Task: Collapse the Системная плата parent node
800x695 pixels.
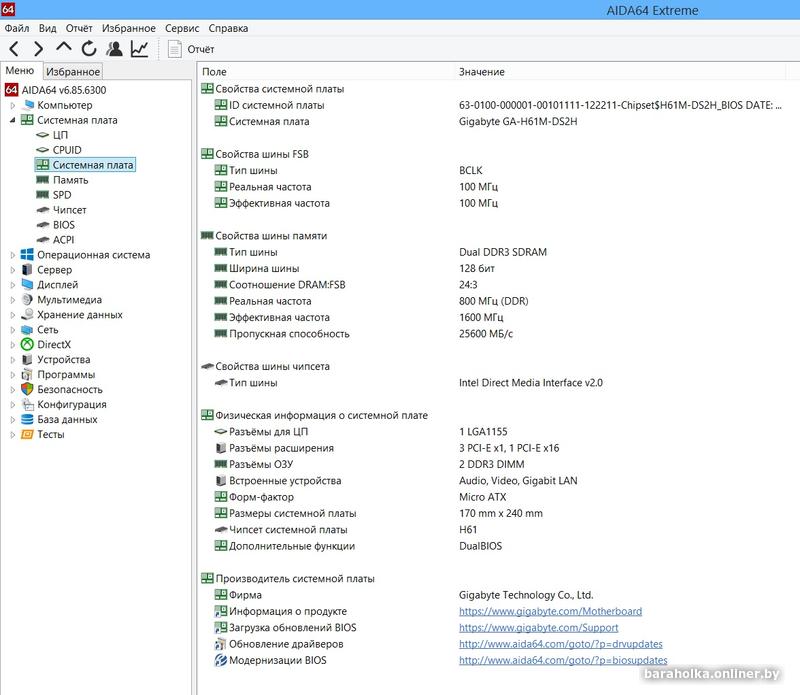Action: coord(13,120)
